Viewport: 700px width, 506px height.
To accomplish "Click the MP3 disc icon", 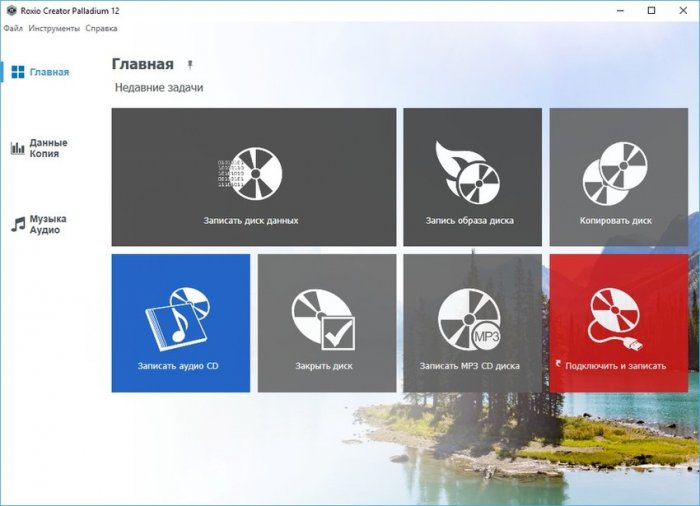I will click(x=469, y=319).
